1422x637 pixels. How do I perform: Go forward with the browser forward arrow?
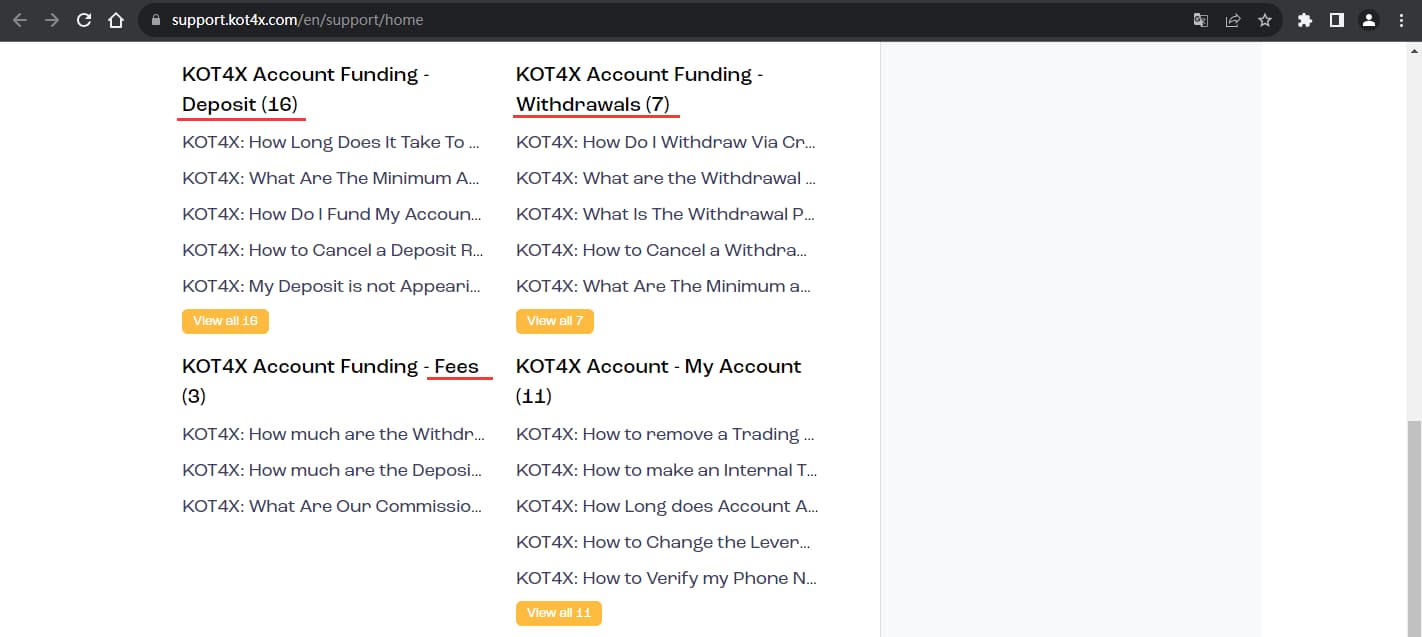click(52, 20)
